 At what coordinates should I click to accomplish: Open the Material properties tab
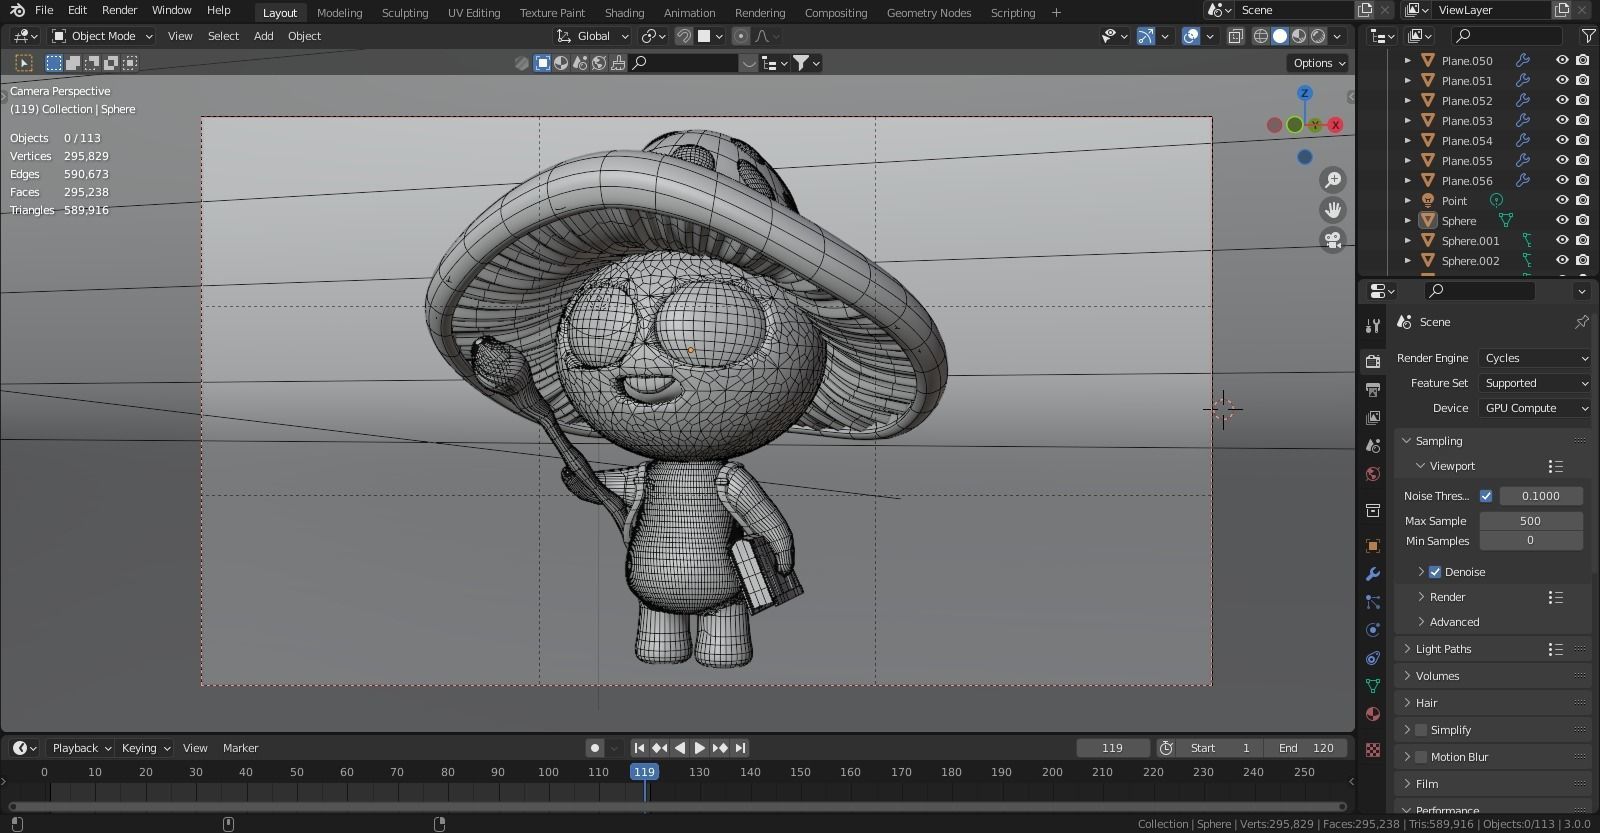click(x=1373, y=714)
